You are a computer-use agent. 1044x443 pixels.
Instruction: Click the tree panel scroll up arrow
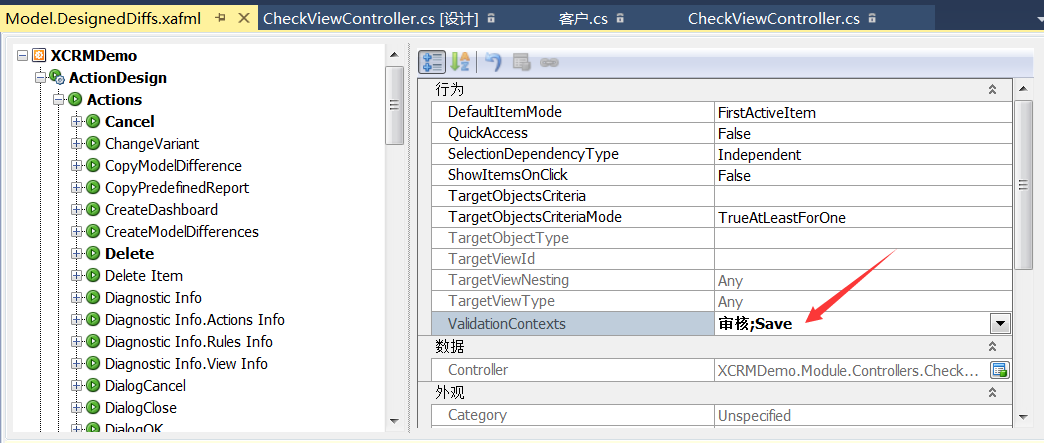394,55
